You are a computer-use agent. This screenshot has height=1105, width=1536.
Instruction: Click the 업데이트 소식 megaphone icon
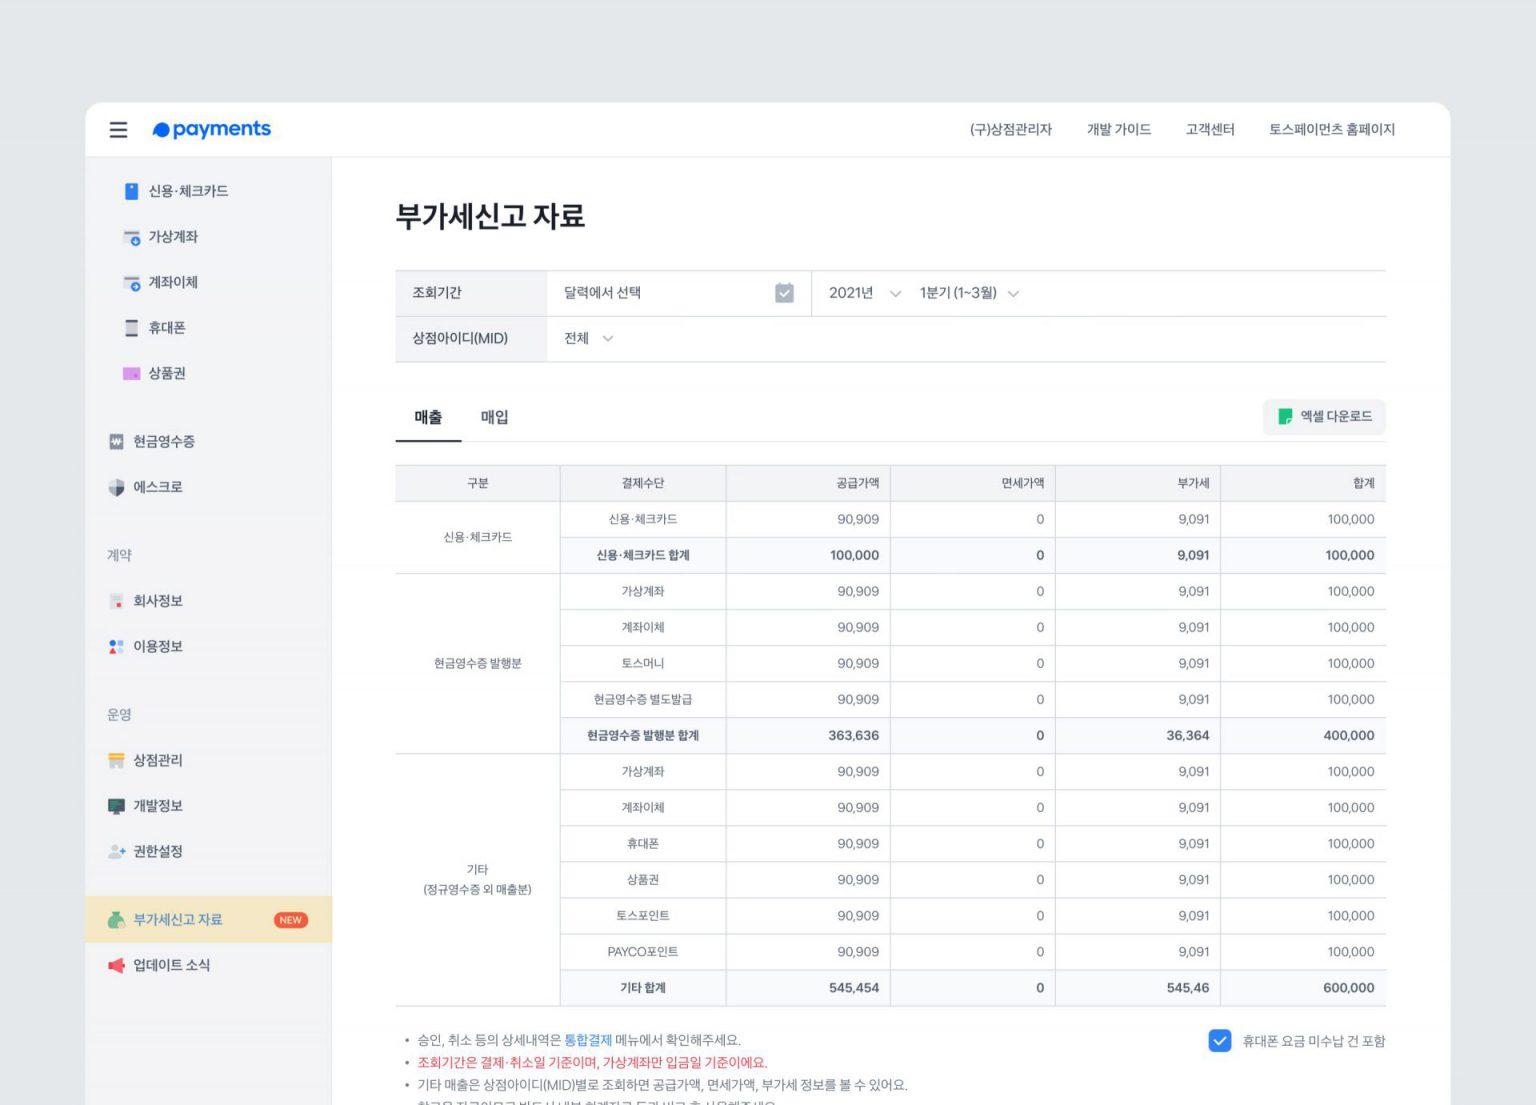(x=116, y=966)
